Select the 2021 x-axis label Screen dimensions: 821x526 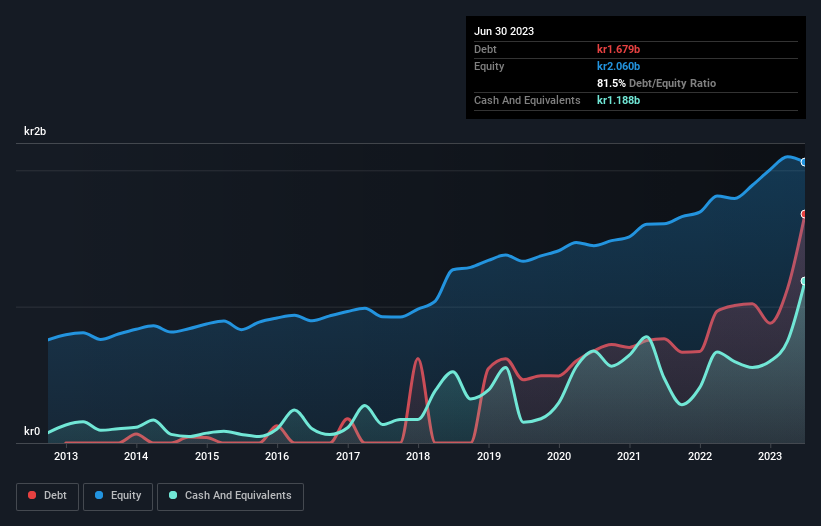click(629, 456)
